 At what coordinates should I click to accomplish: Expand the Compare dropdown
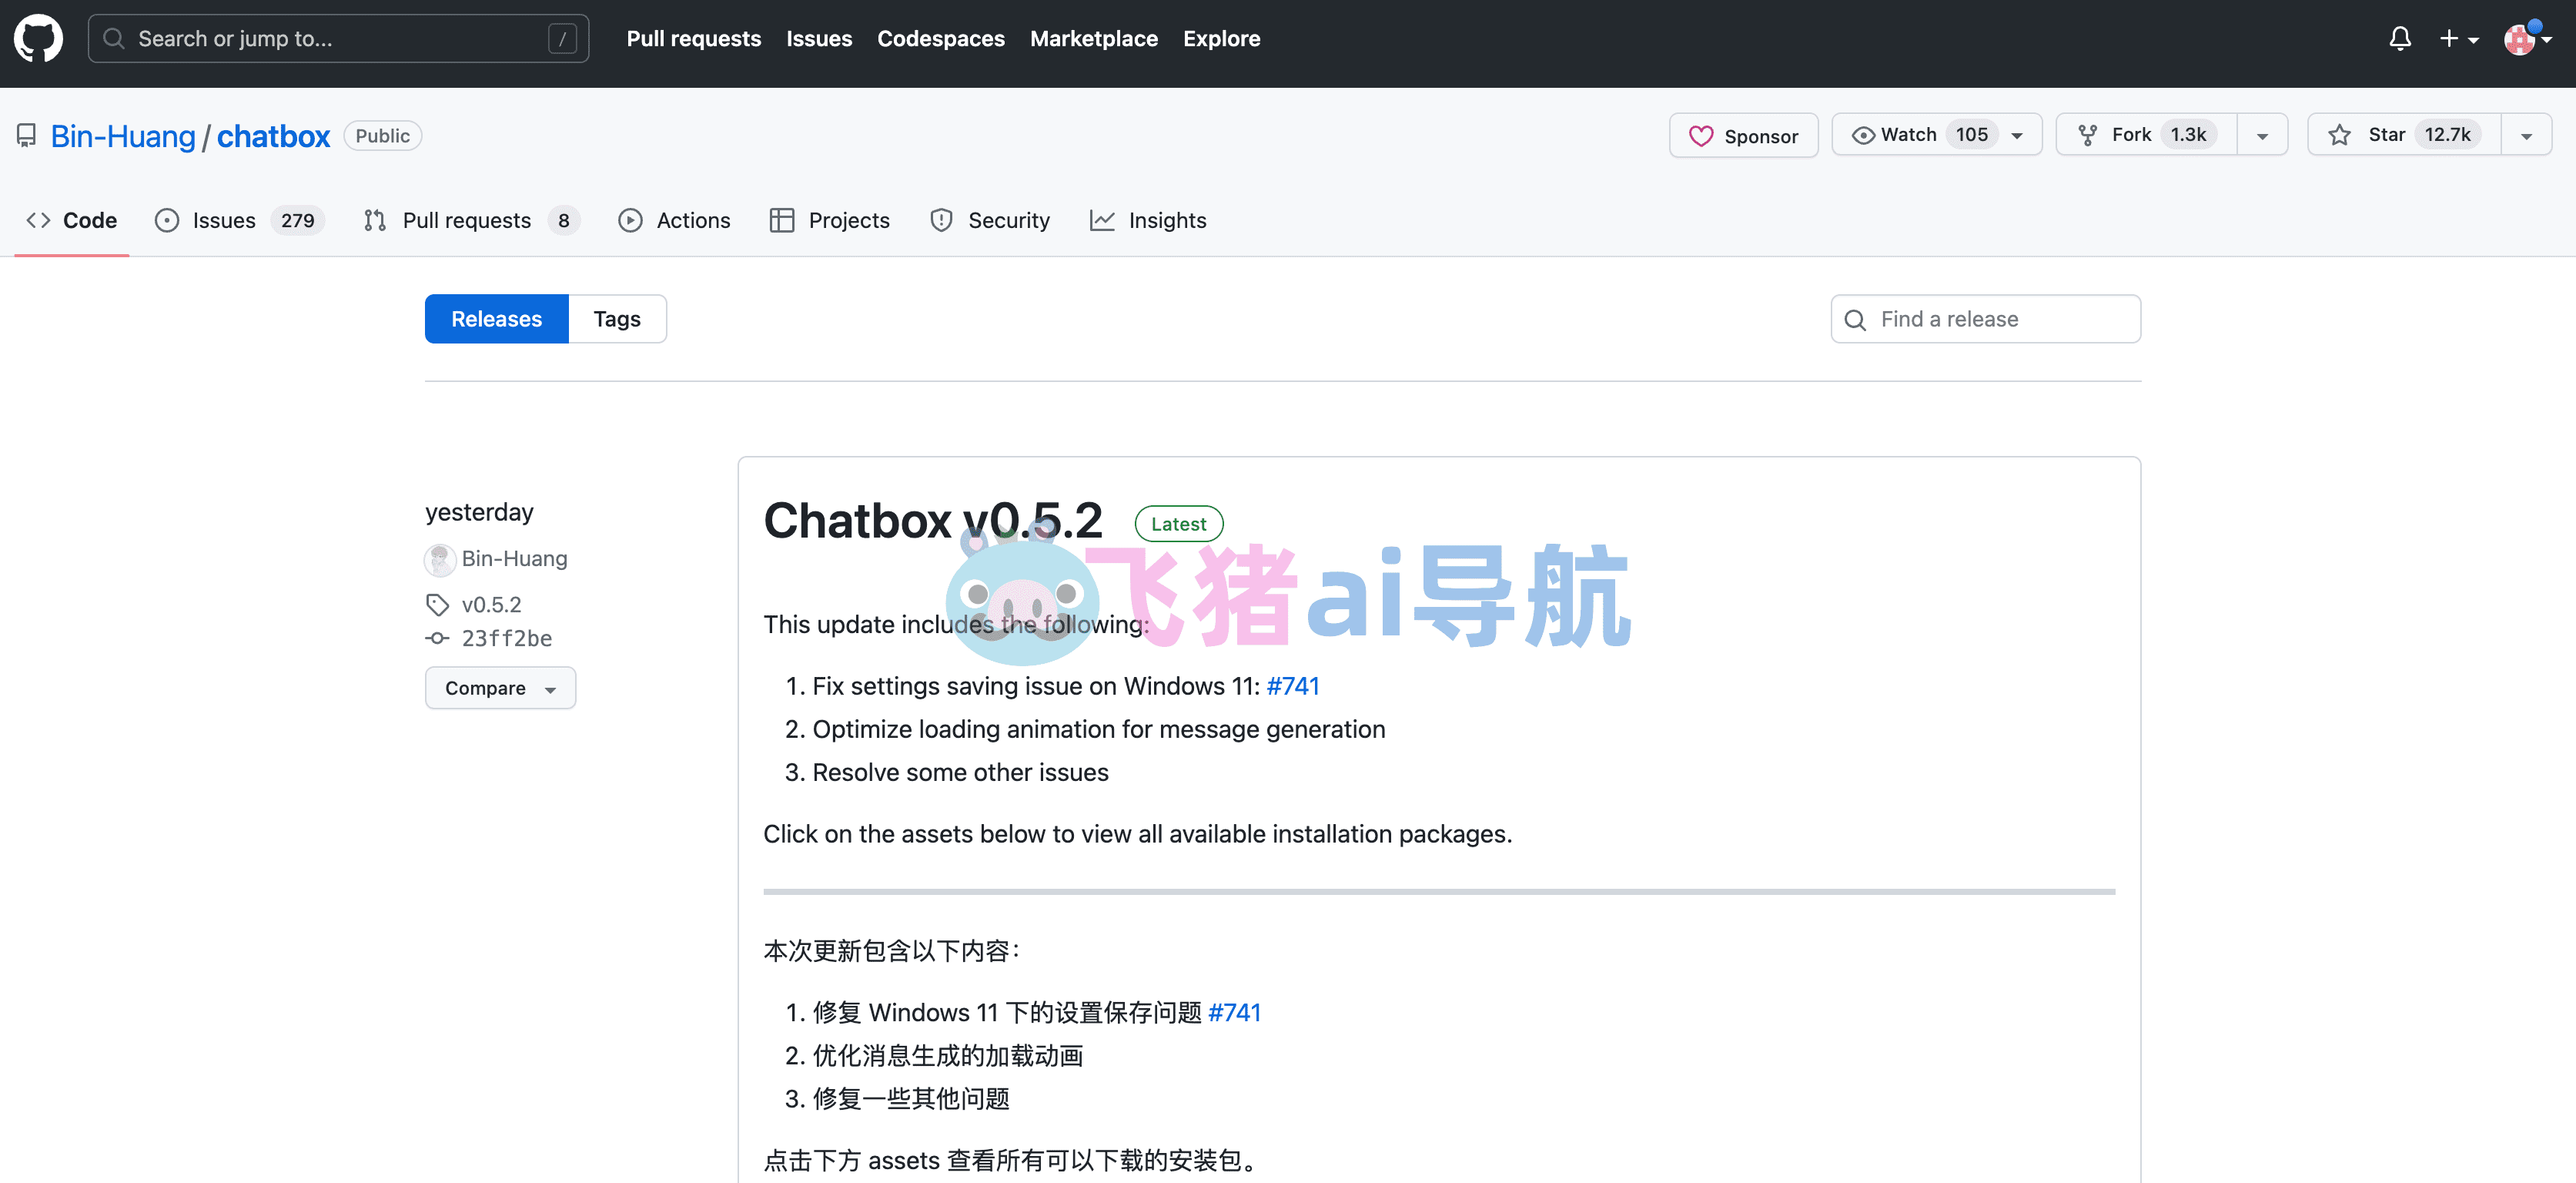500,687
